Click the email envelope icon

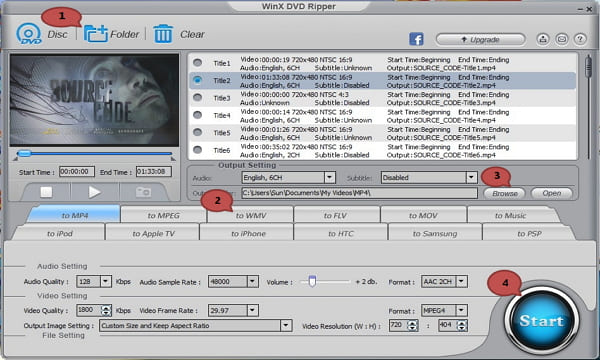click(x=562, y=39)
